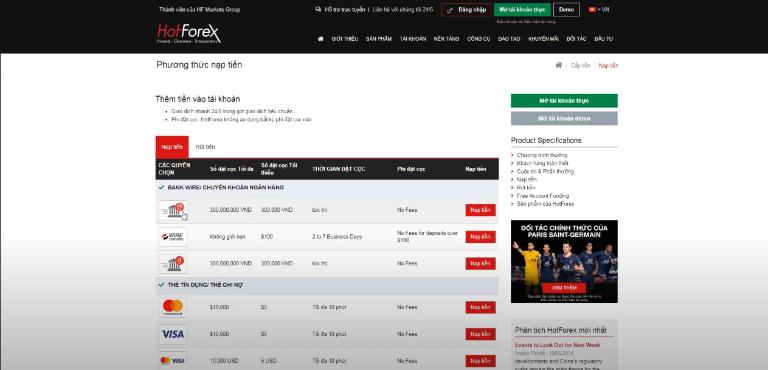Viewport: 768px width, 370px height.
Task: Open the Khách hàng thân thiết link
Action: coord(542,163)
